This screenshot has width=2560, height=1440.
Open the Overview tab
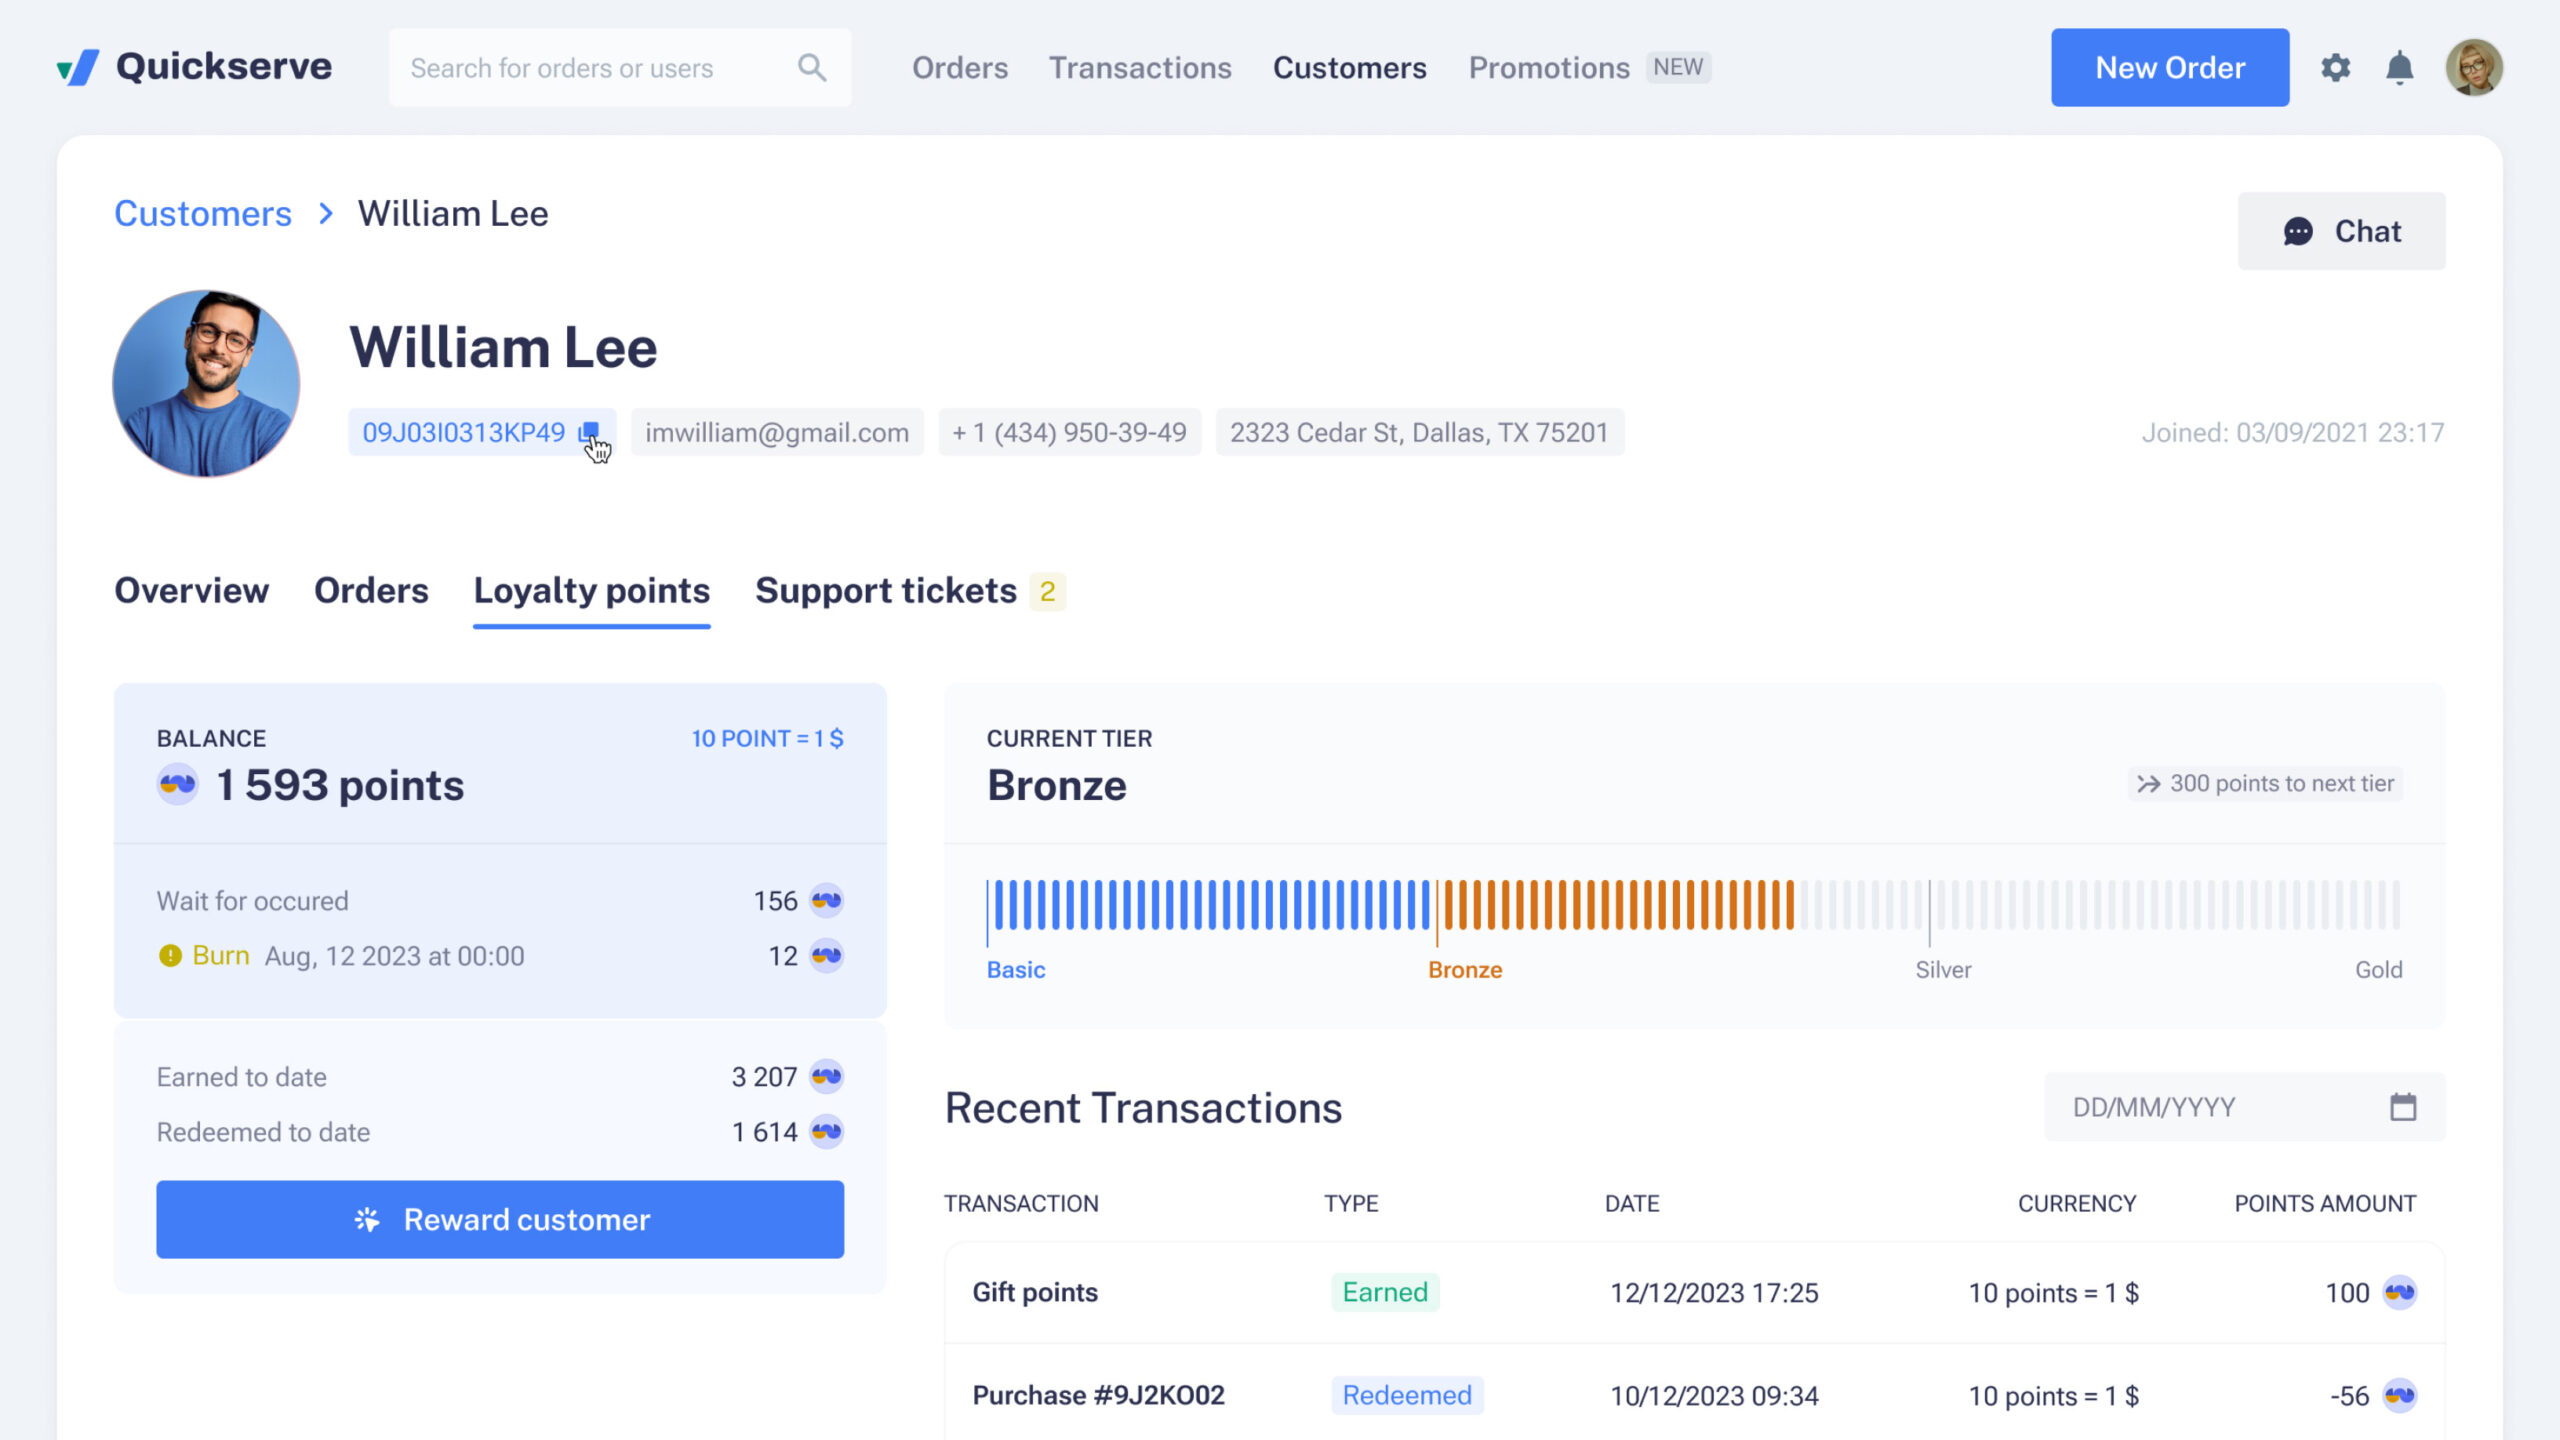191,591
